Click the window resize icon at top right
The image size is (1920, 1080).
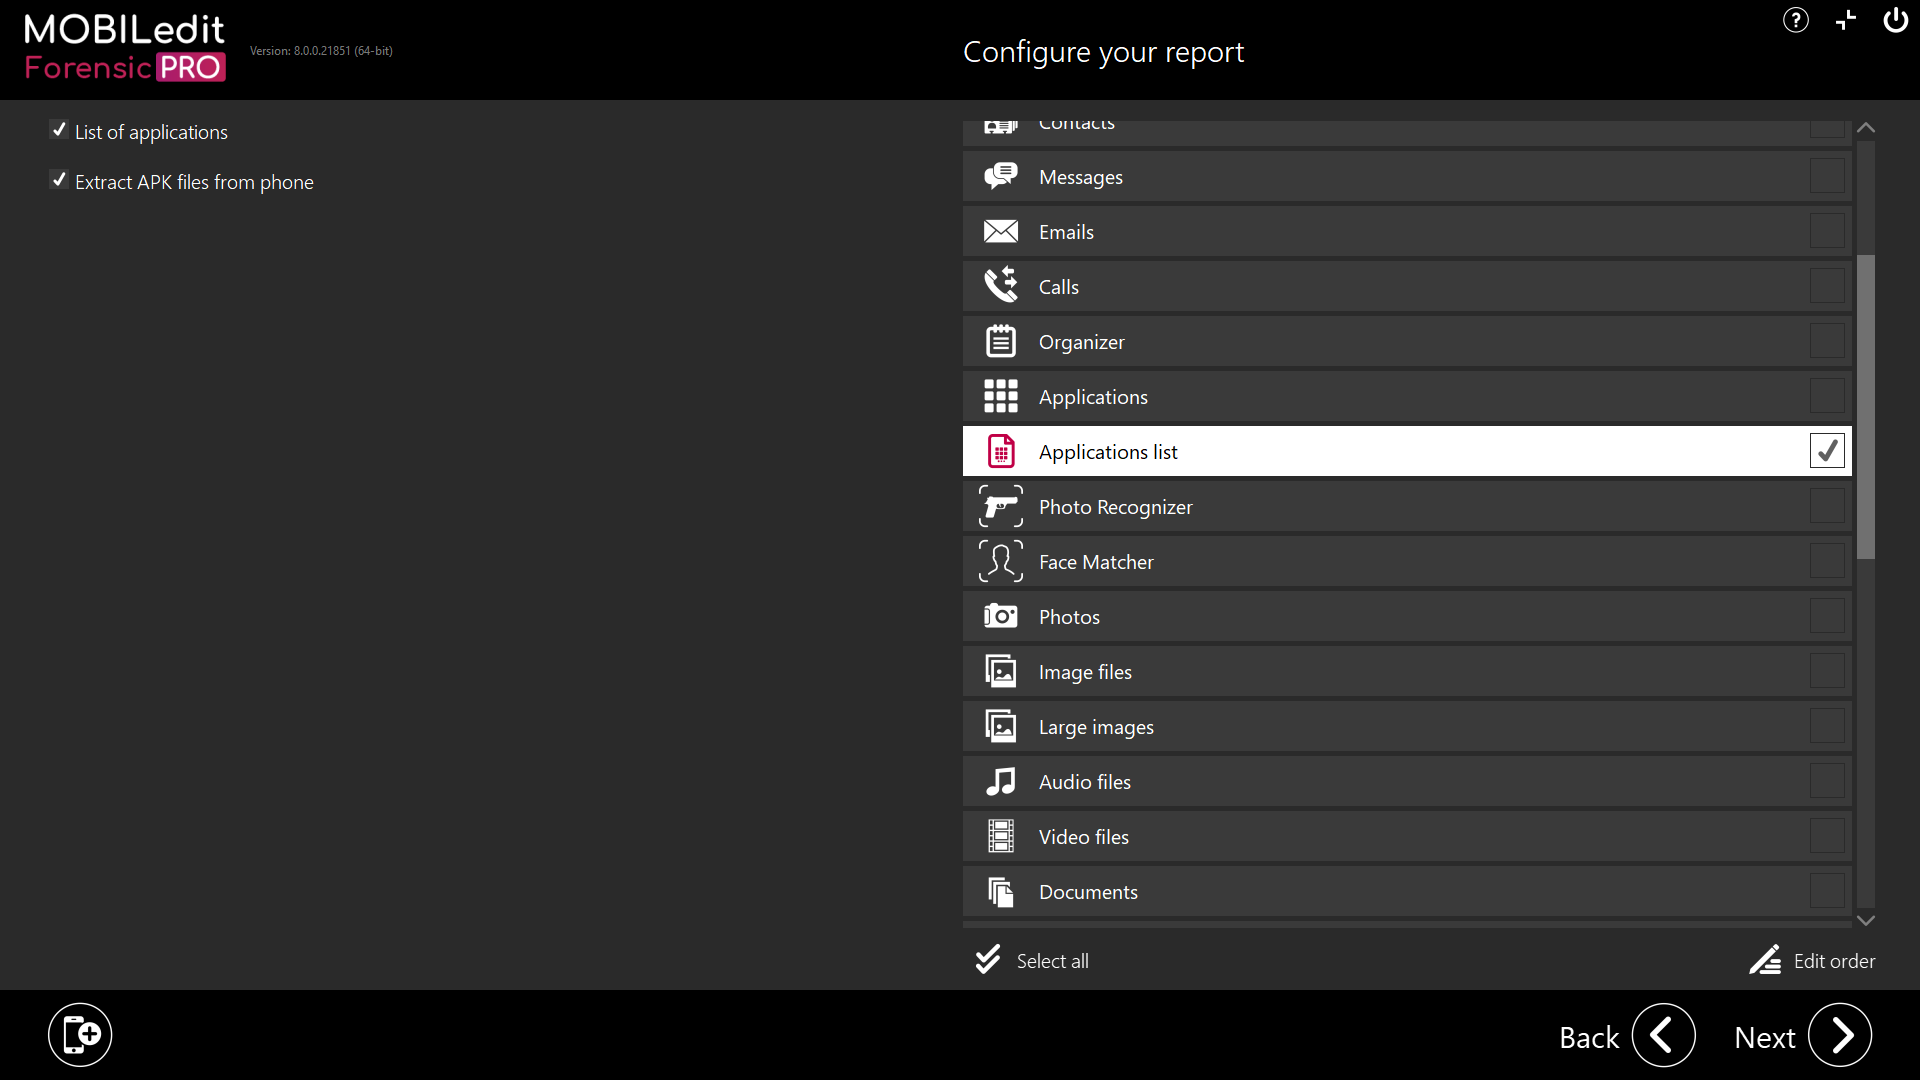[1845, 21]
